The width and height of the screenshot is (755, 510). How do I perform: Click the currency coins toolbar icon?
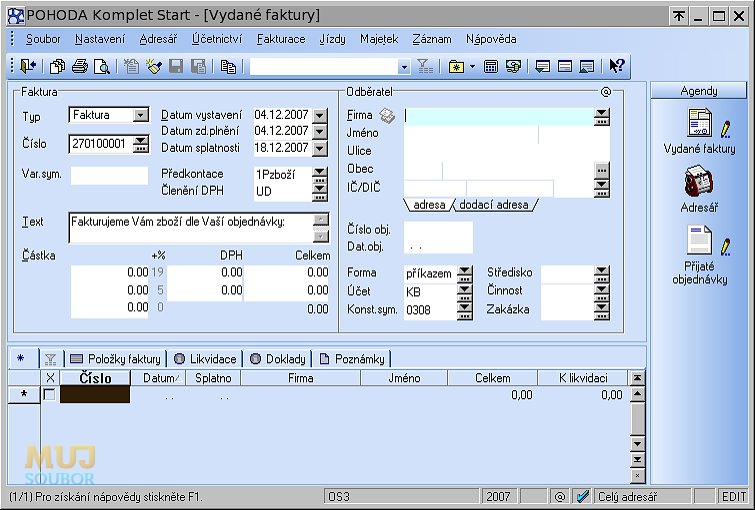pyautogui.click(x=513, y=66)
